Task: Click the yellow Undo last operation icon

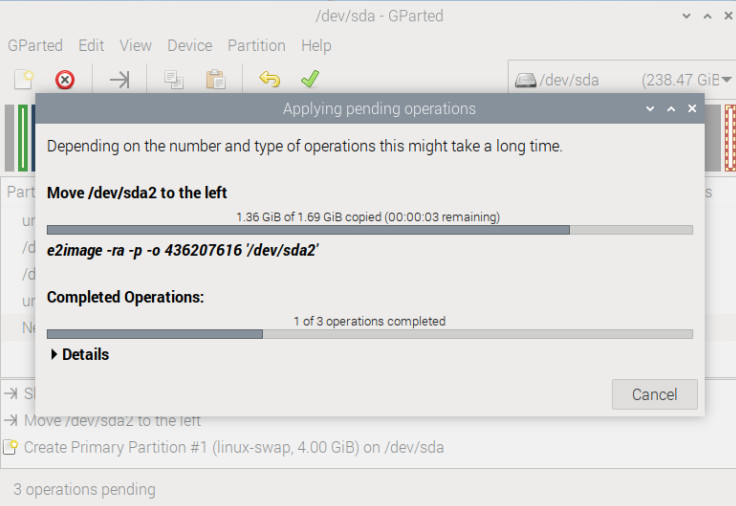Action: coord(269,79)
